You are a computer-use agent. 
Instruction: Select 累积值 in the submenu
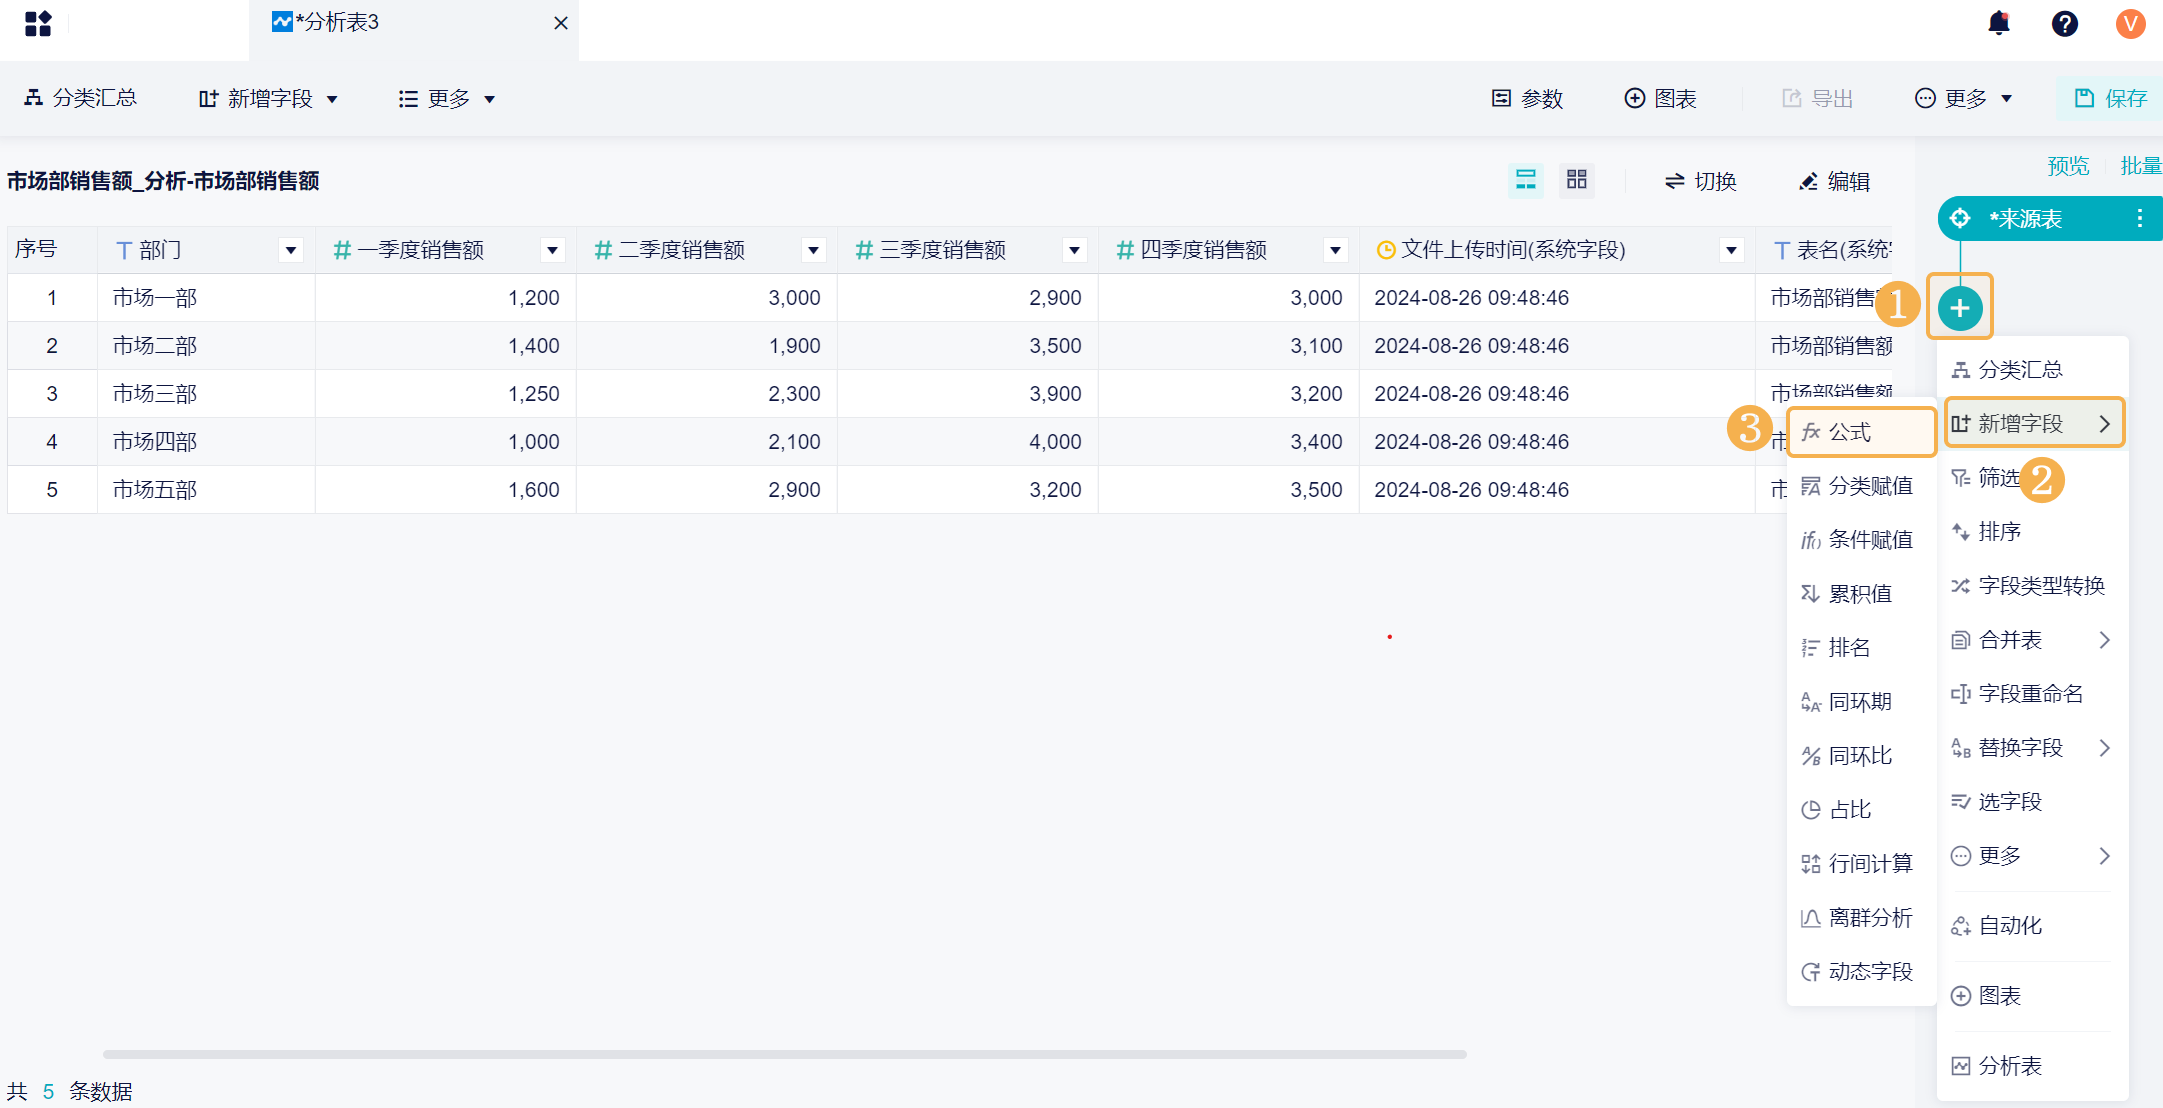(x=1861, y=593)
